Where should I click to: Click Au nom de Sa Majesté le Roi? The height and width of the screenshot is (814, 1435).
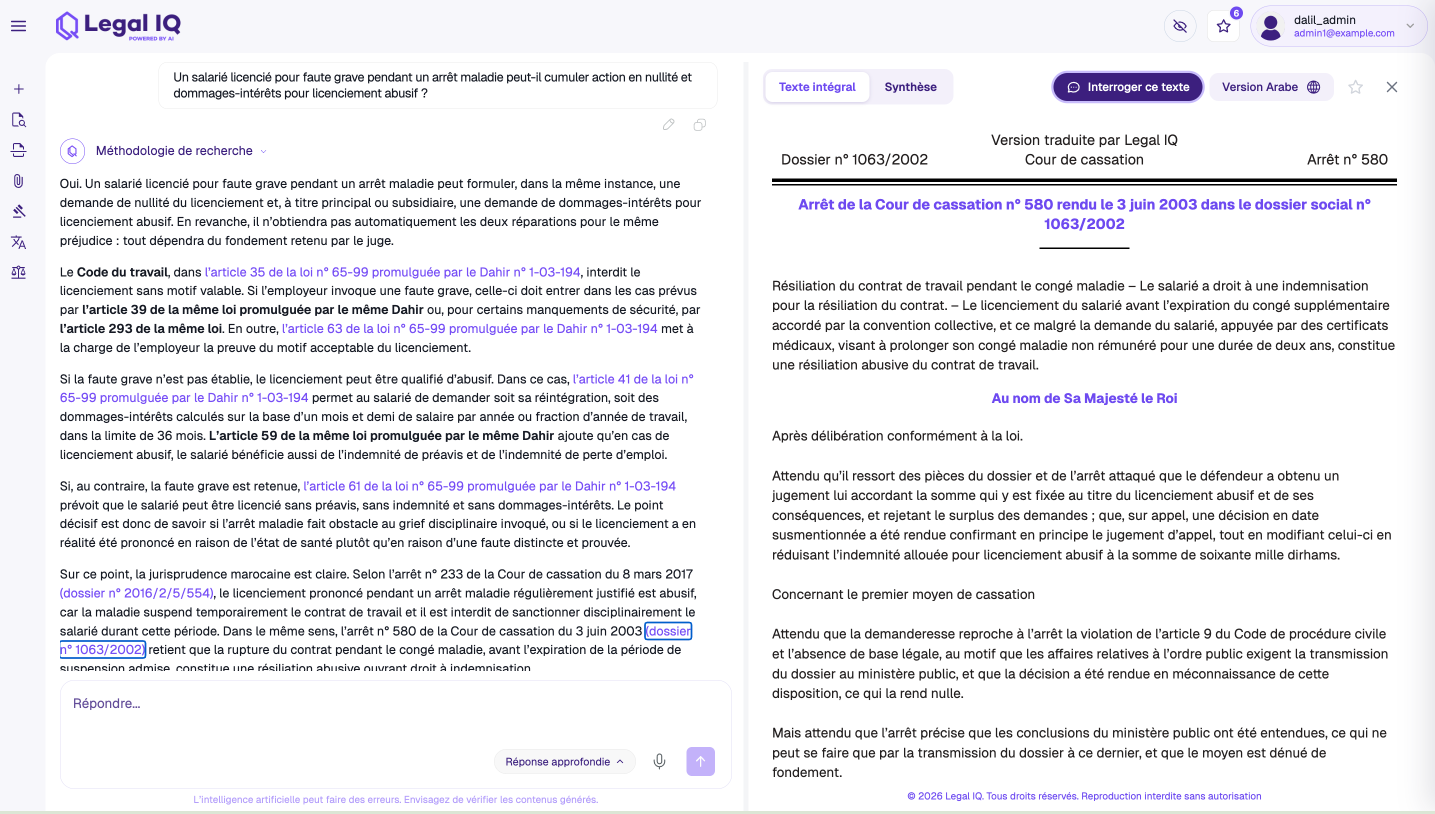(1084, 398)
